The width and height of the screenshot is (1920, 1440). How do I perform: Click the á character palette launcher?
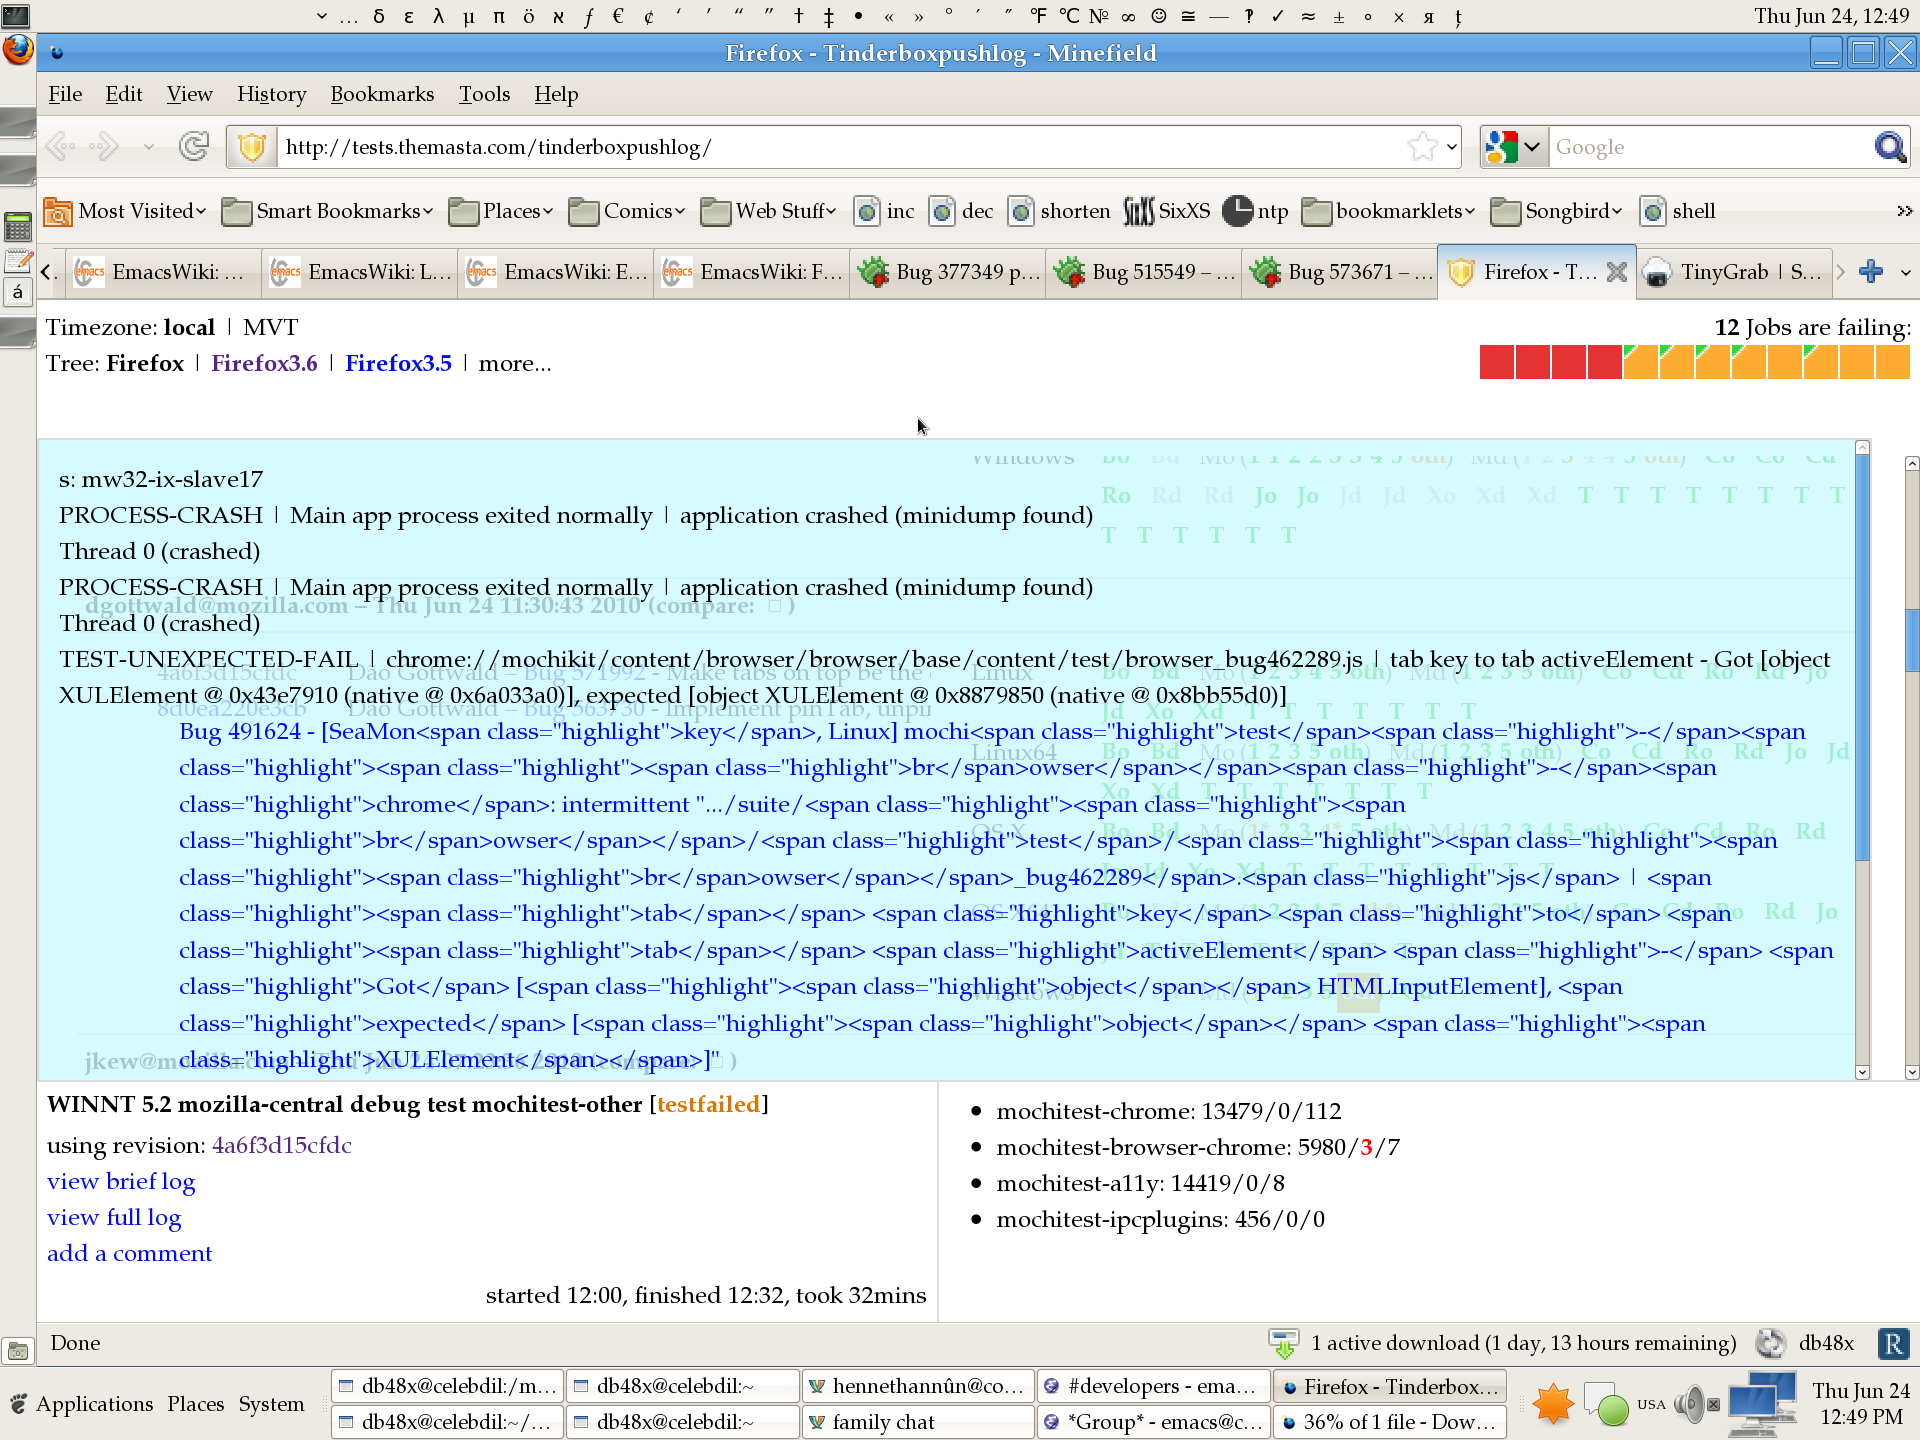[18, 292]
